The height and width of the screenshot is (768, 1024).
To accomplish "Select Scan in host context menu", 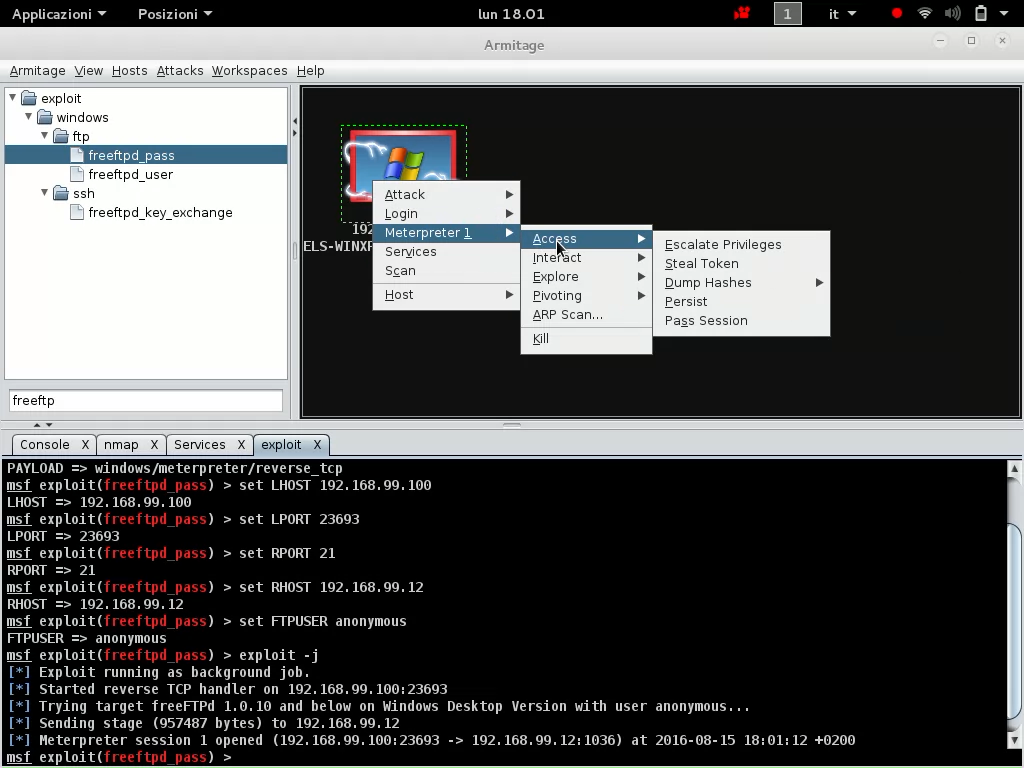I will [x=446, y=270].
